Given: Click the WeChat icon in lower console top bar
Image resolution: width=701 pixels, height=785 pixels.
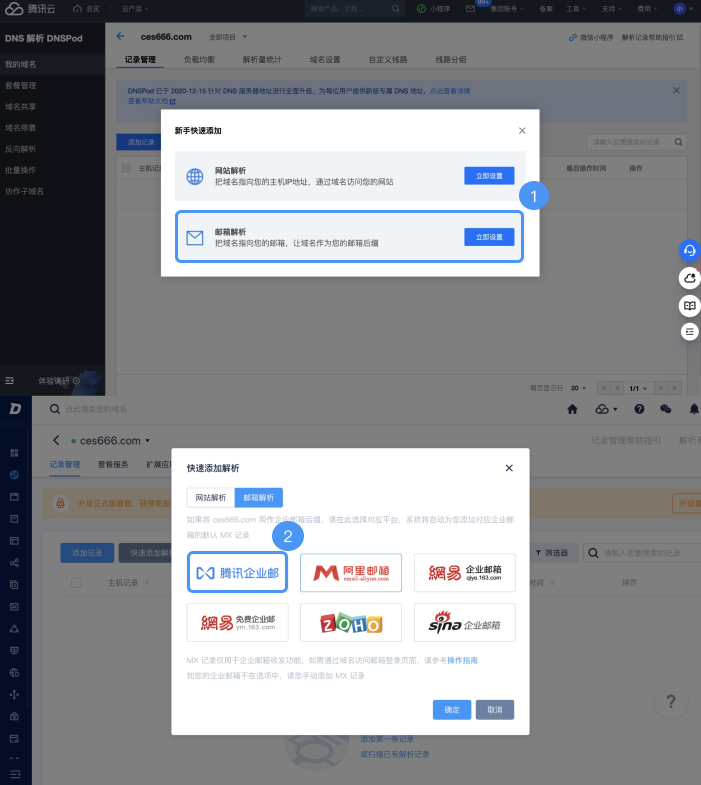Looking at the screenshot, I should click(665, 410).
